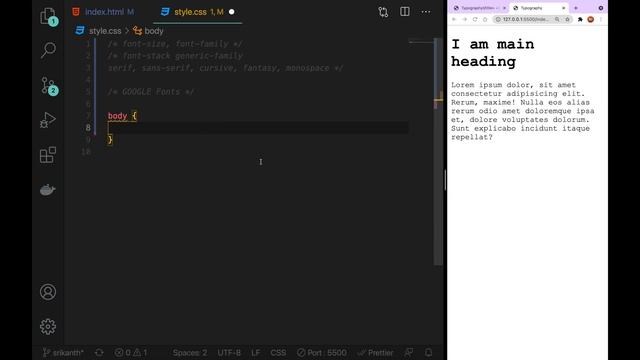Open the editor More Actions ellipsis menu

426,12
